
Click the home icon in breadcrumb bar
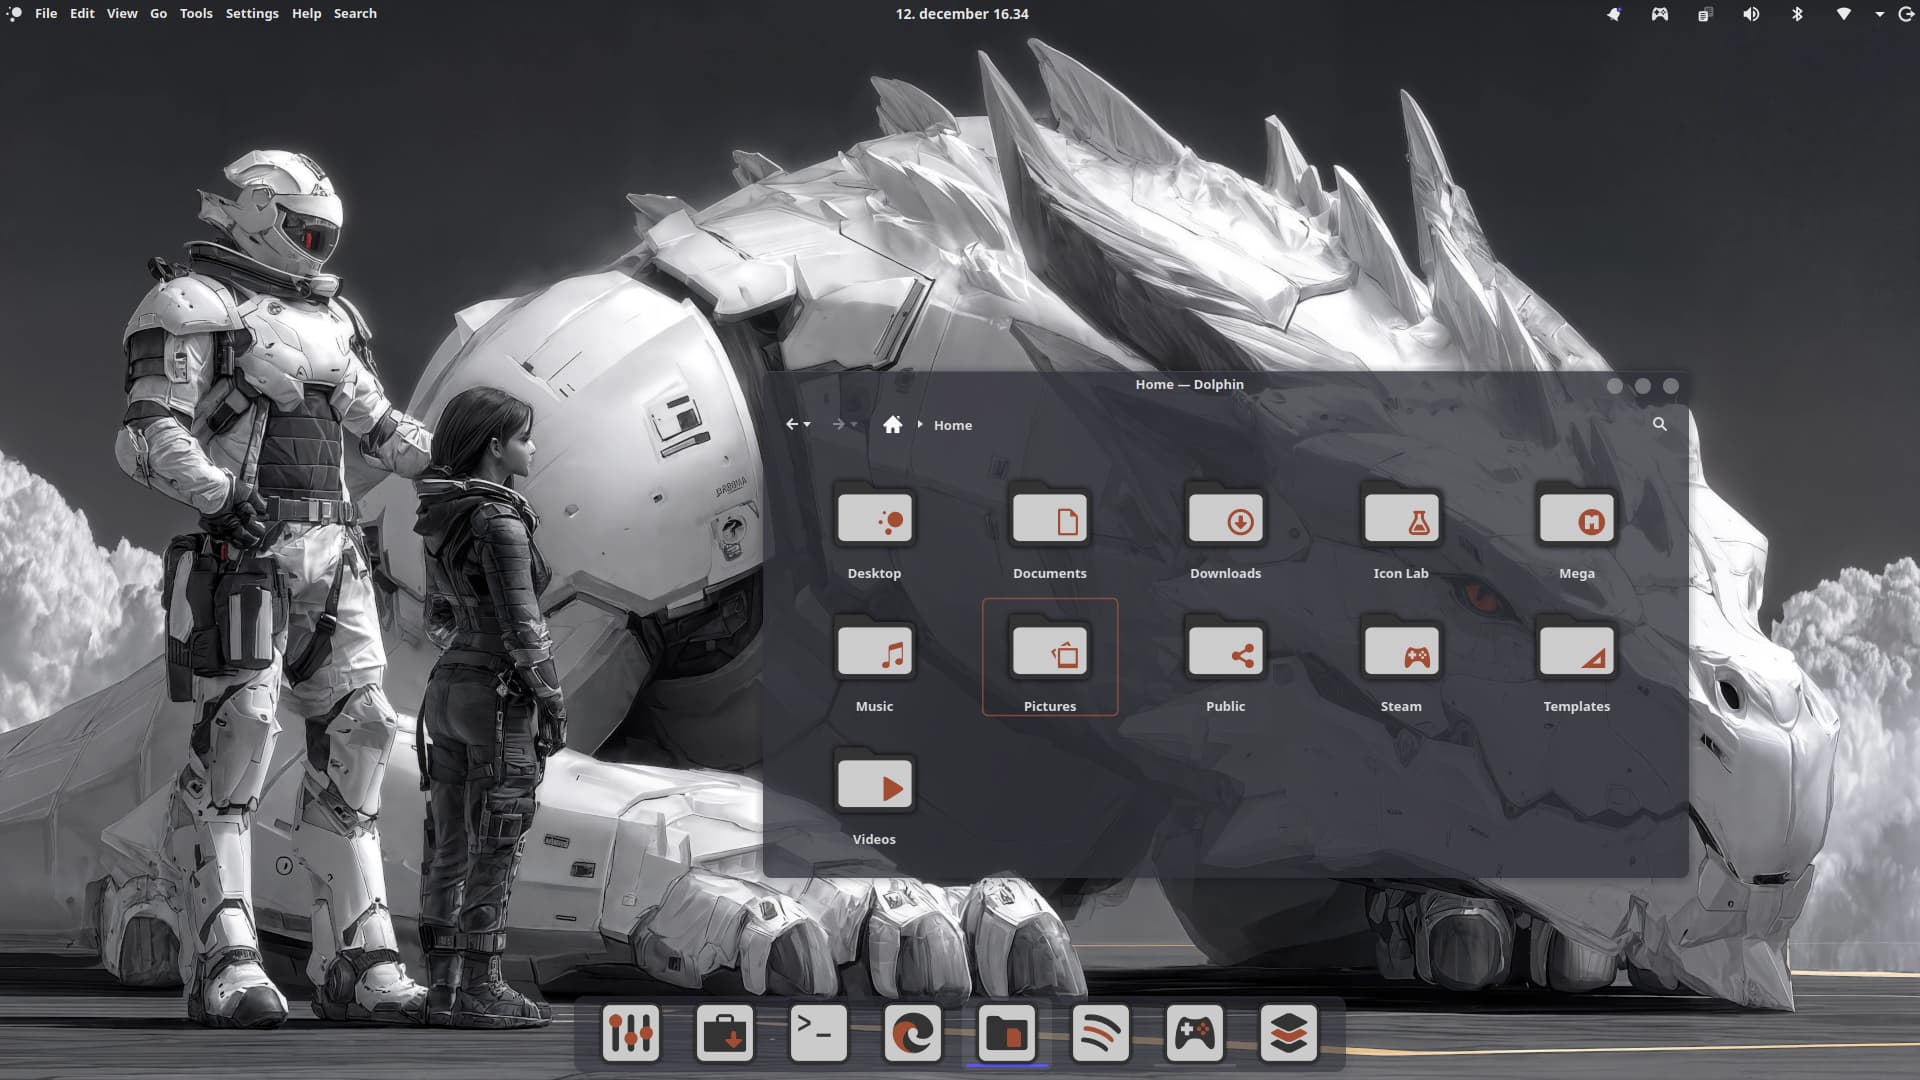coord(892,425)
